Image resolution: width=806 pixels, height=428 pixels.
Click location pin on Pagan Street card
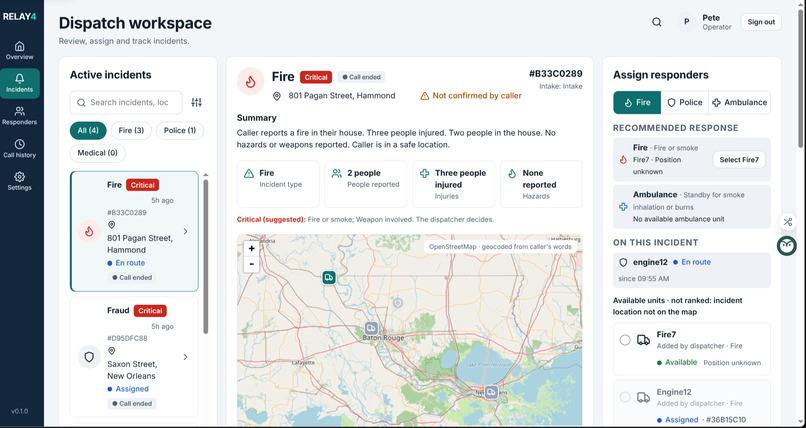112,225
